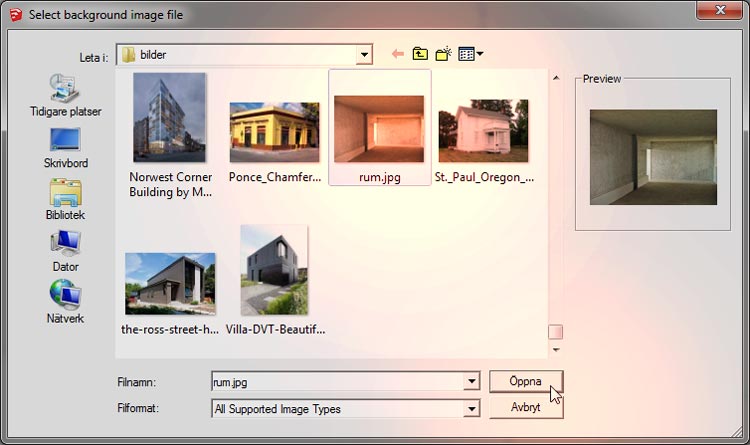Expand the Filnamn dropdown arrow
The height and width of the screenshot is (445, 750).
472,381
